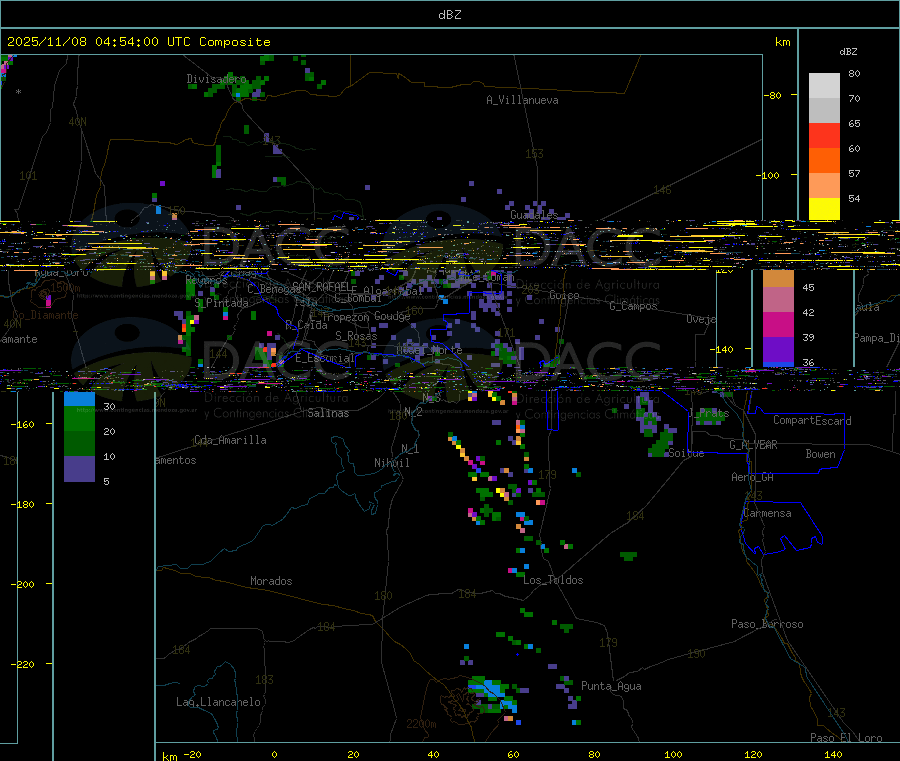
Task: Select the E_Escorial label
Action: [325, 358]
